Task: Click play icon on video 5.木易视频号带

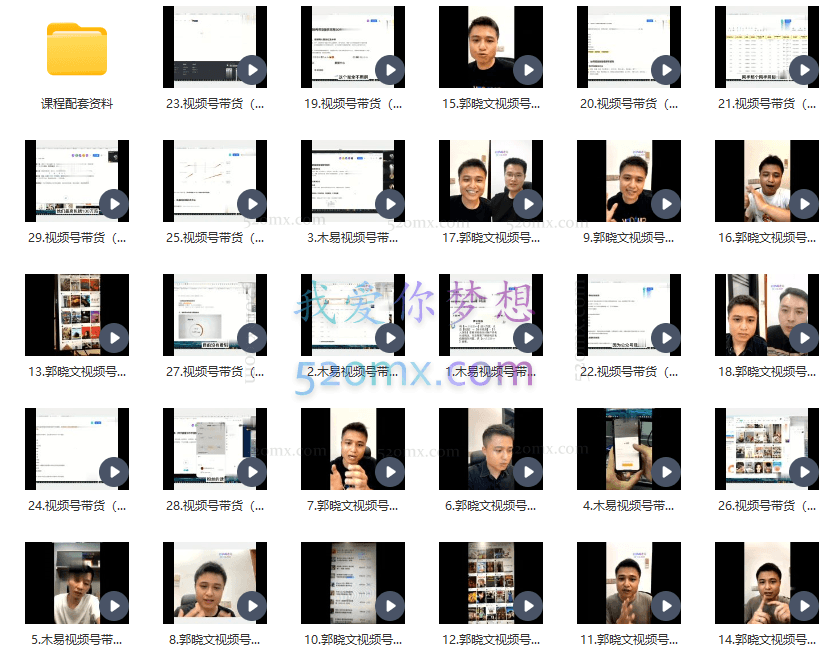Action: coord(114,606)
